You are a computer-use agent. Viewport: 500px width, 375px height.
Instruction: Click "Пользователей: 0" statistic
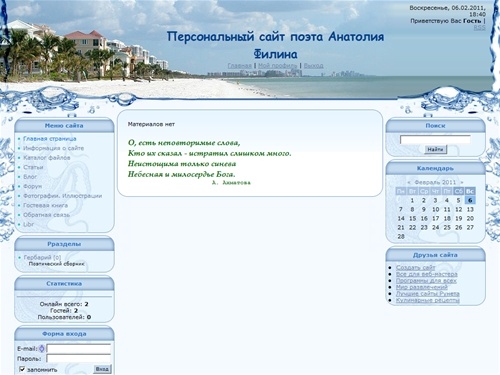[x=64, y=317]
